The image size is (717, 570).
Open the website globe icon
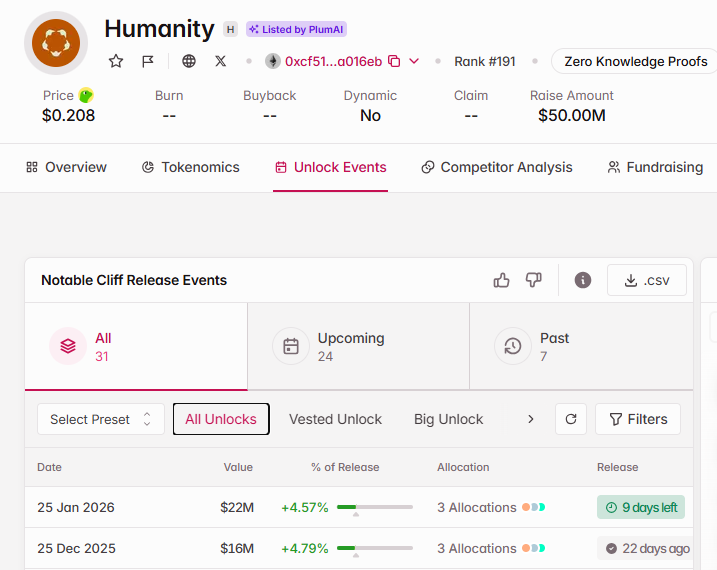point(189,61)
